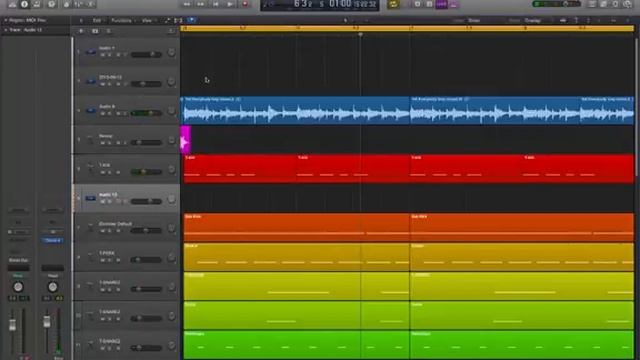This screenshot has width=640, height=360.
Task: Click the Fast Forward transport button
Action: coord(201,4)
